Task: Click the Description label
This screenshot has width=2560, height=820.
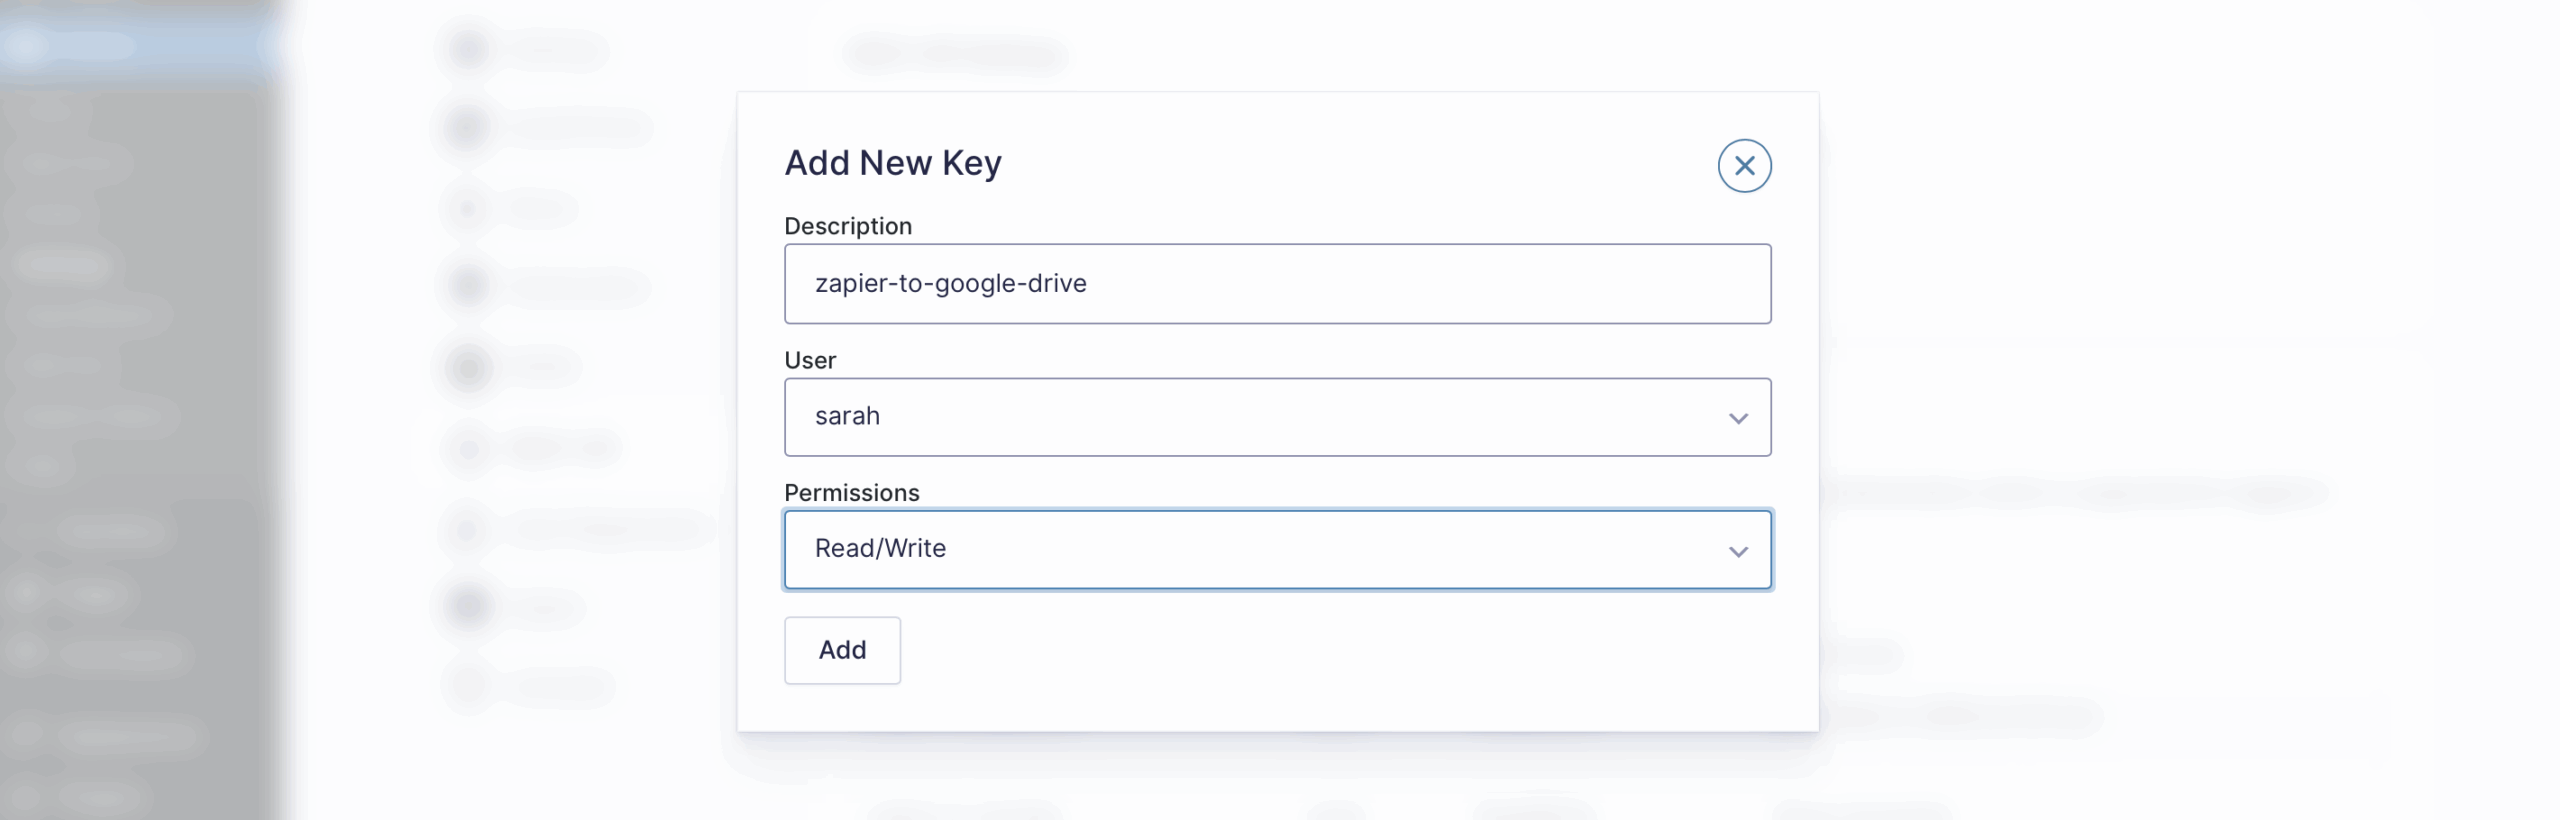Action: pos(847,226)
